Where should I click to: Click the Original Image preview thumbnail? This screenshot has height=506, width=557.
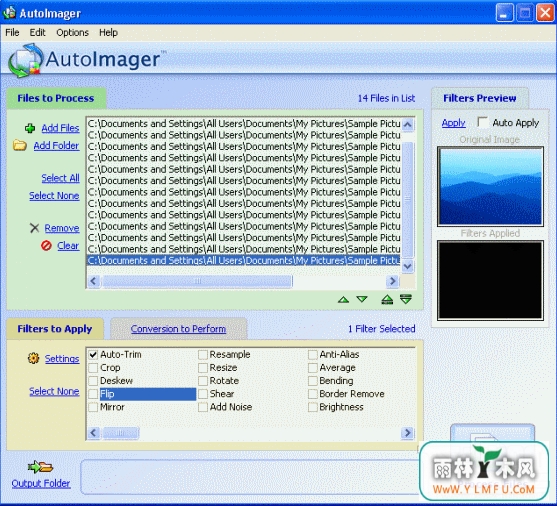(x=490, y=186)
